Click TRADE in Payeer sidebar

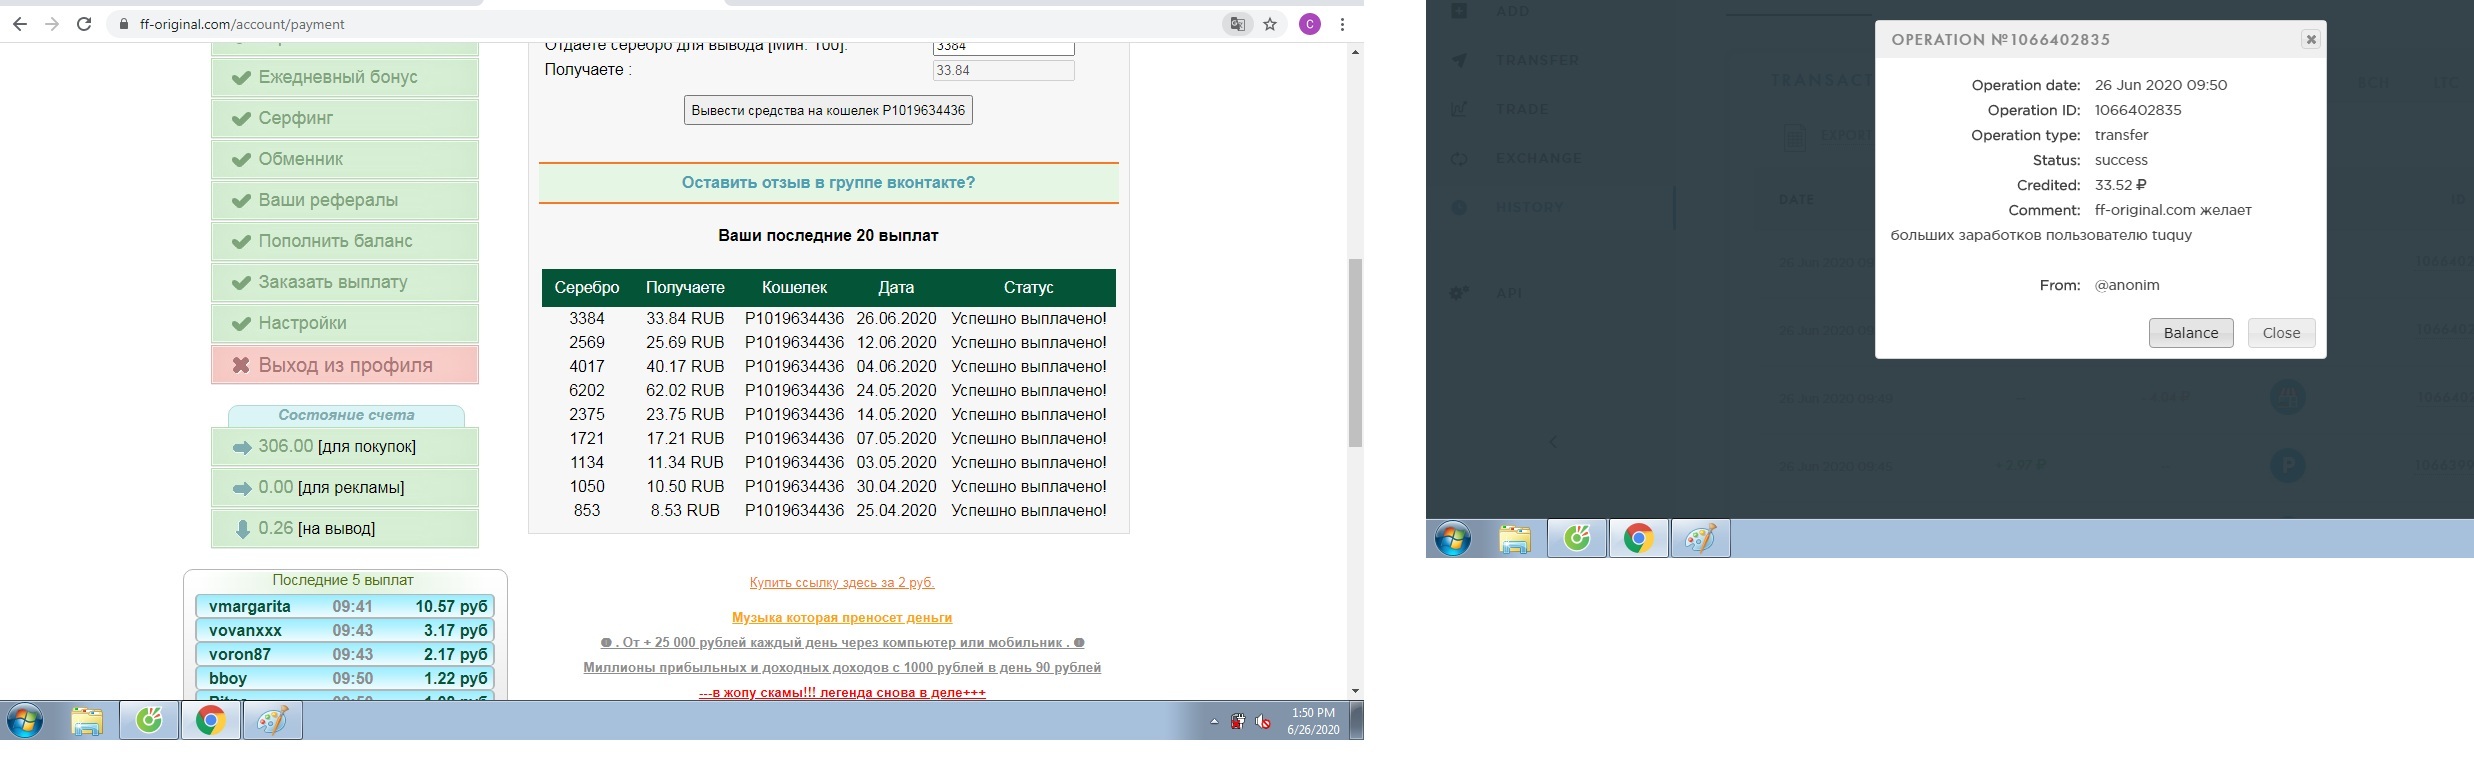click(x=1522, y=109)
